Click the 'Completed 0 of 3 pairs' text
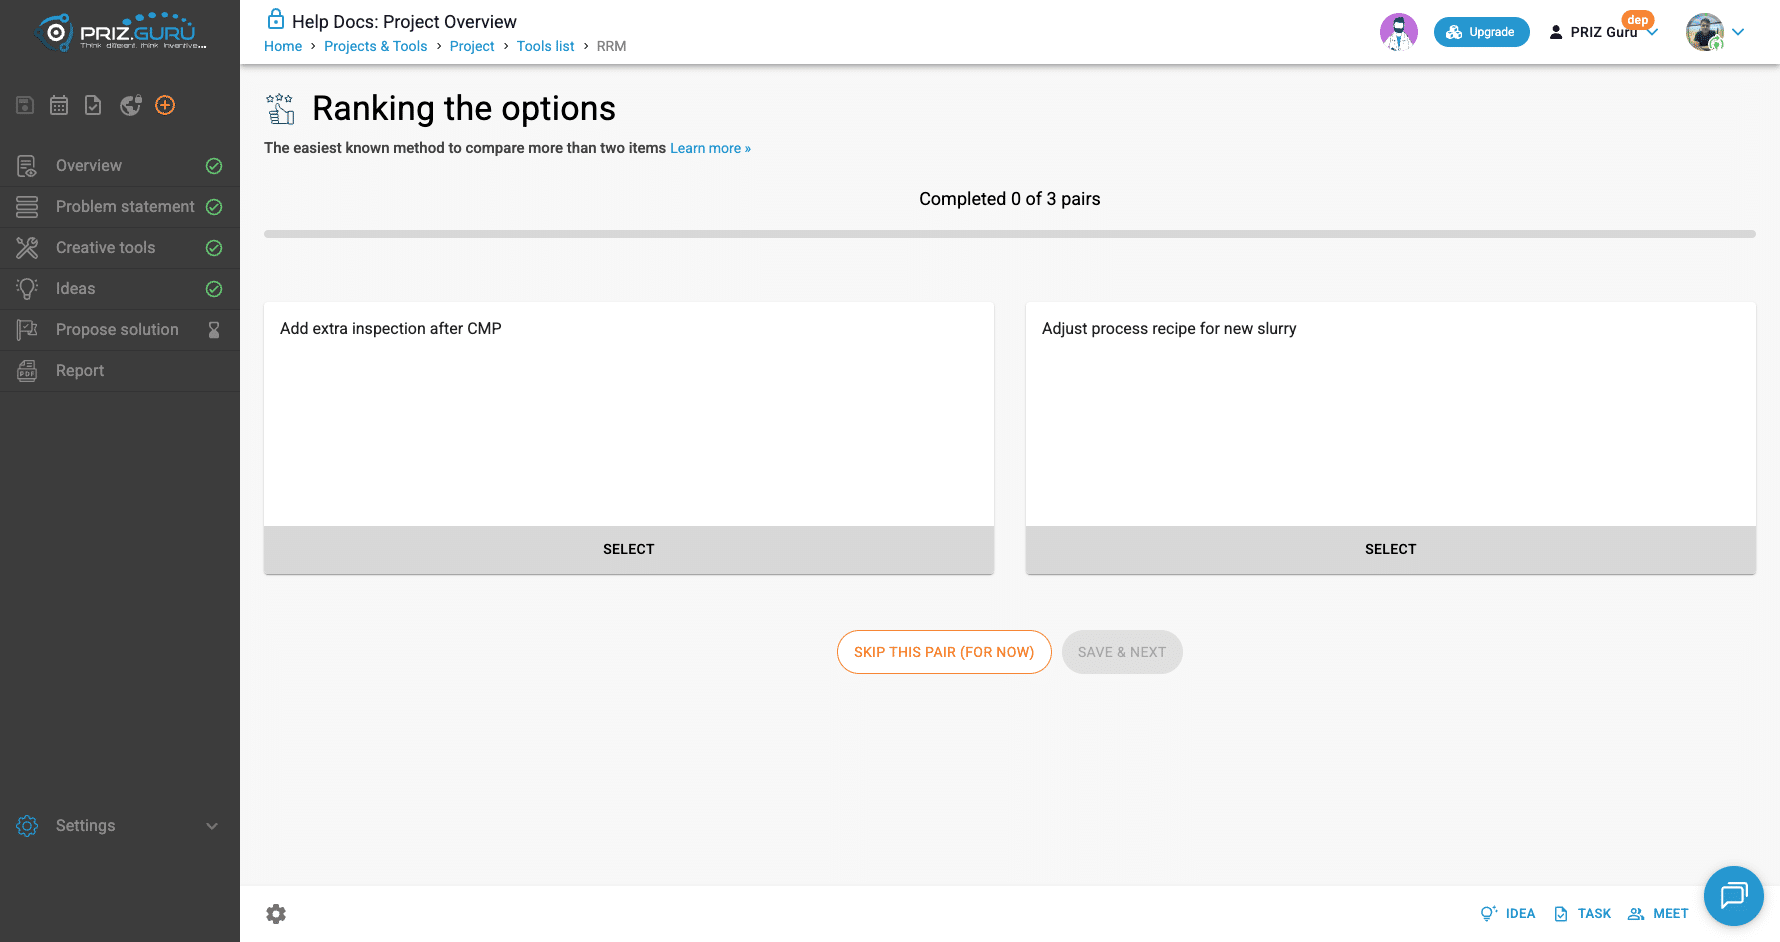 point(1010,199)
